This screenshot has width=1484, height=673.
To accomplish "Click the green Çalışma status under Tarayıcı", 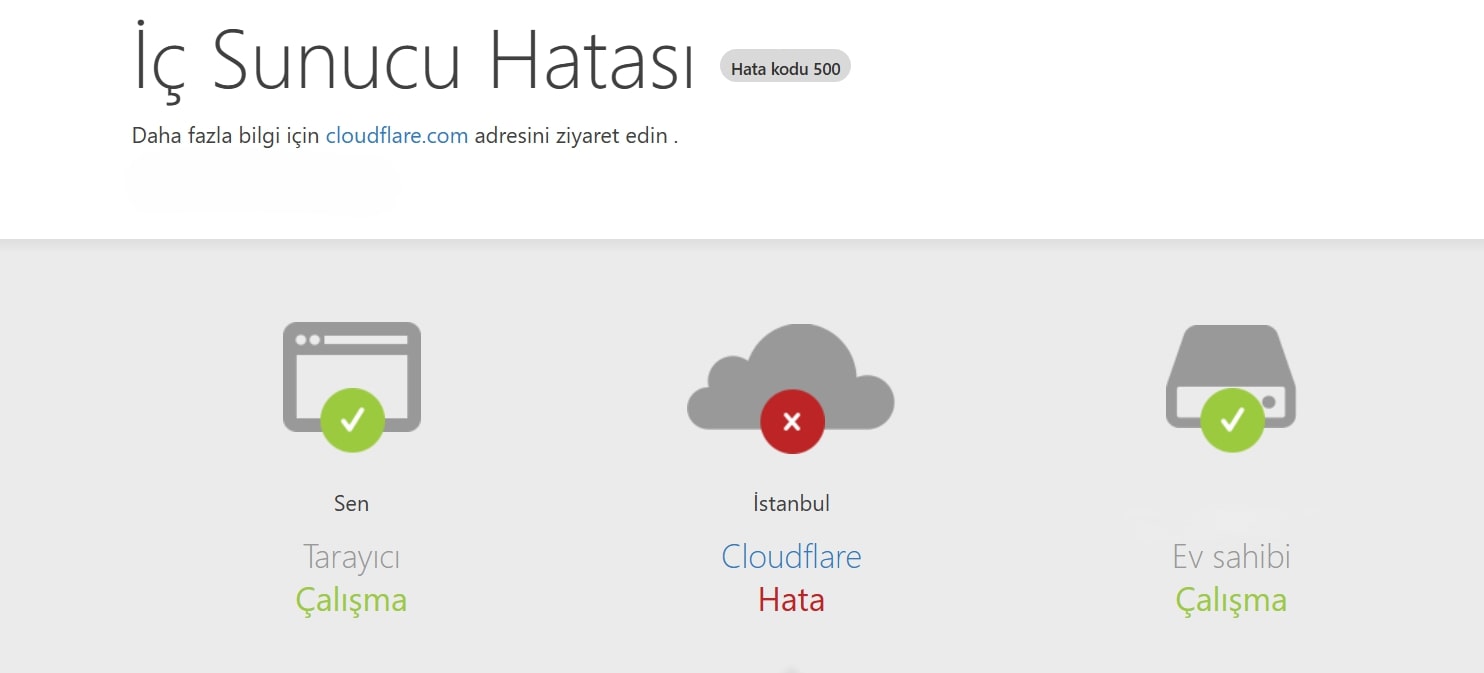I will pos(351,600).
